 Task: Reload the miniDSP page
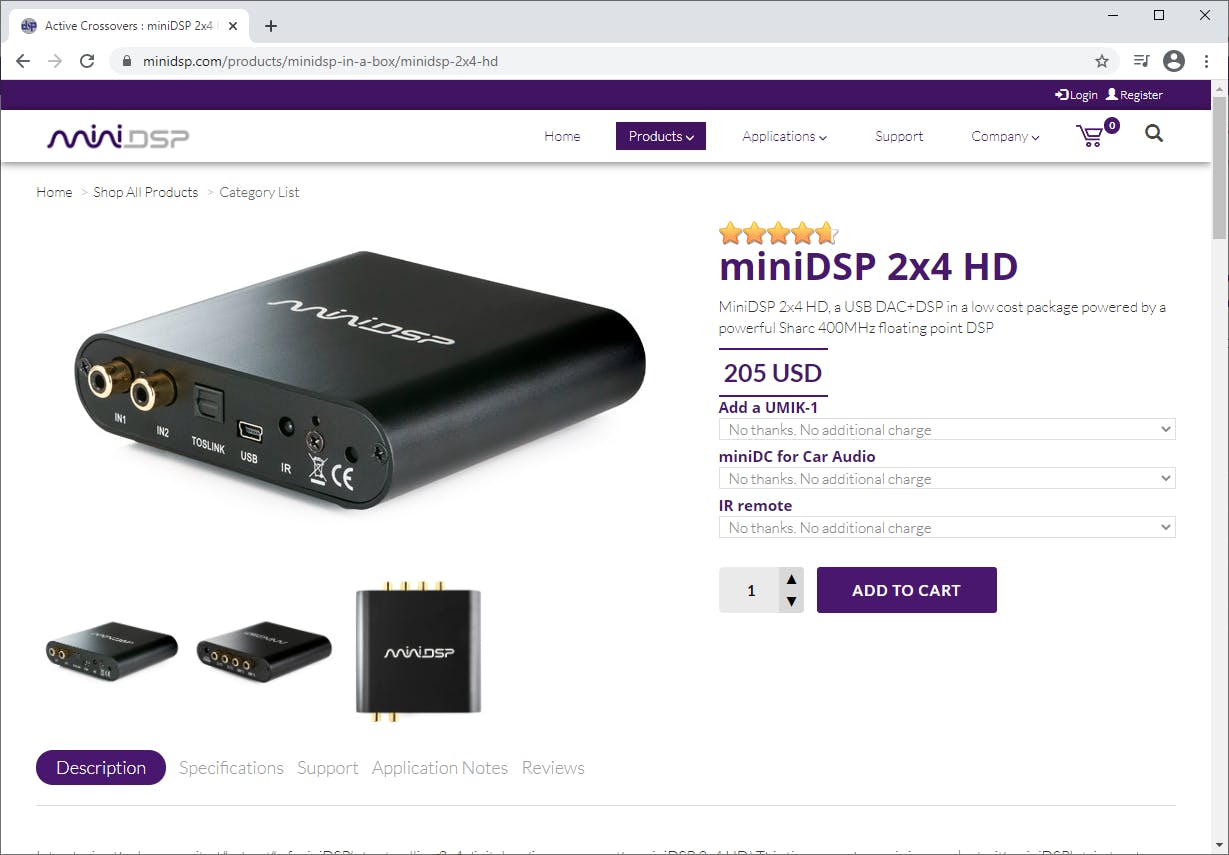(87, 61)
